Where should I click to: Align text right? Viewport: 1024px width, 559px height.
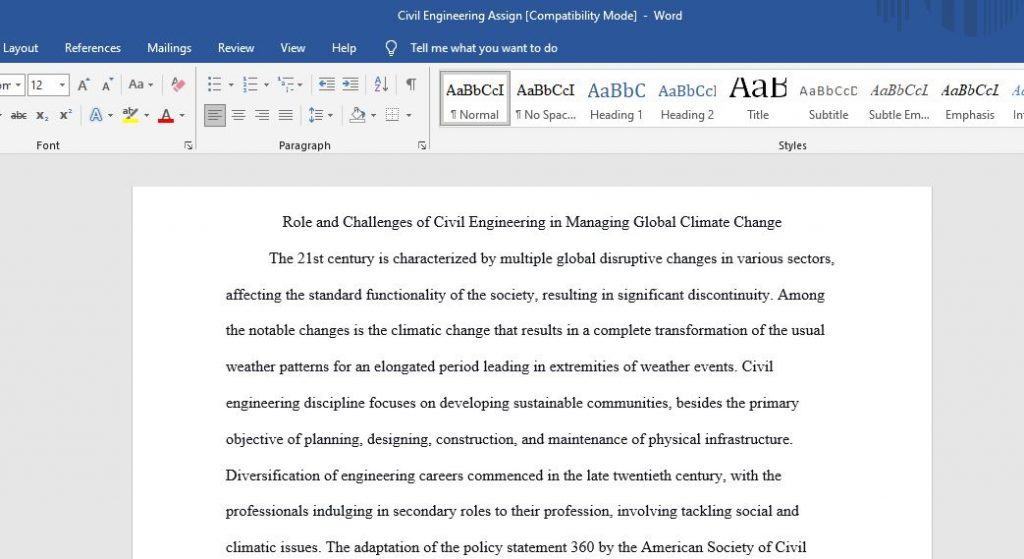[262, 116]
